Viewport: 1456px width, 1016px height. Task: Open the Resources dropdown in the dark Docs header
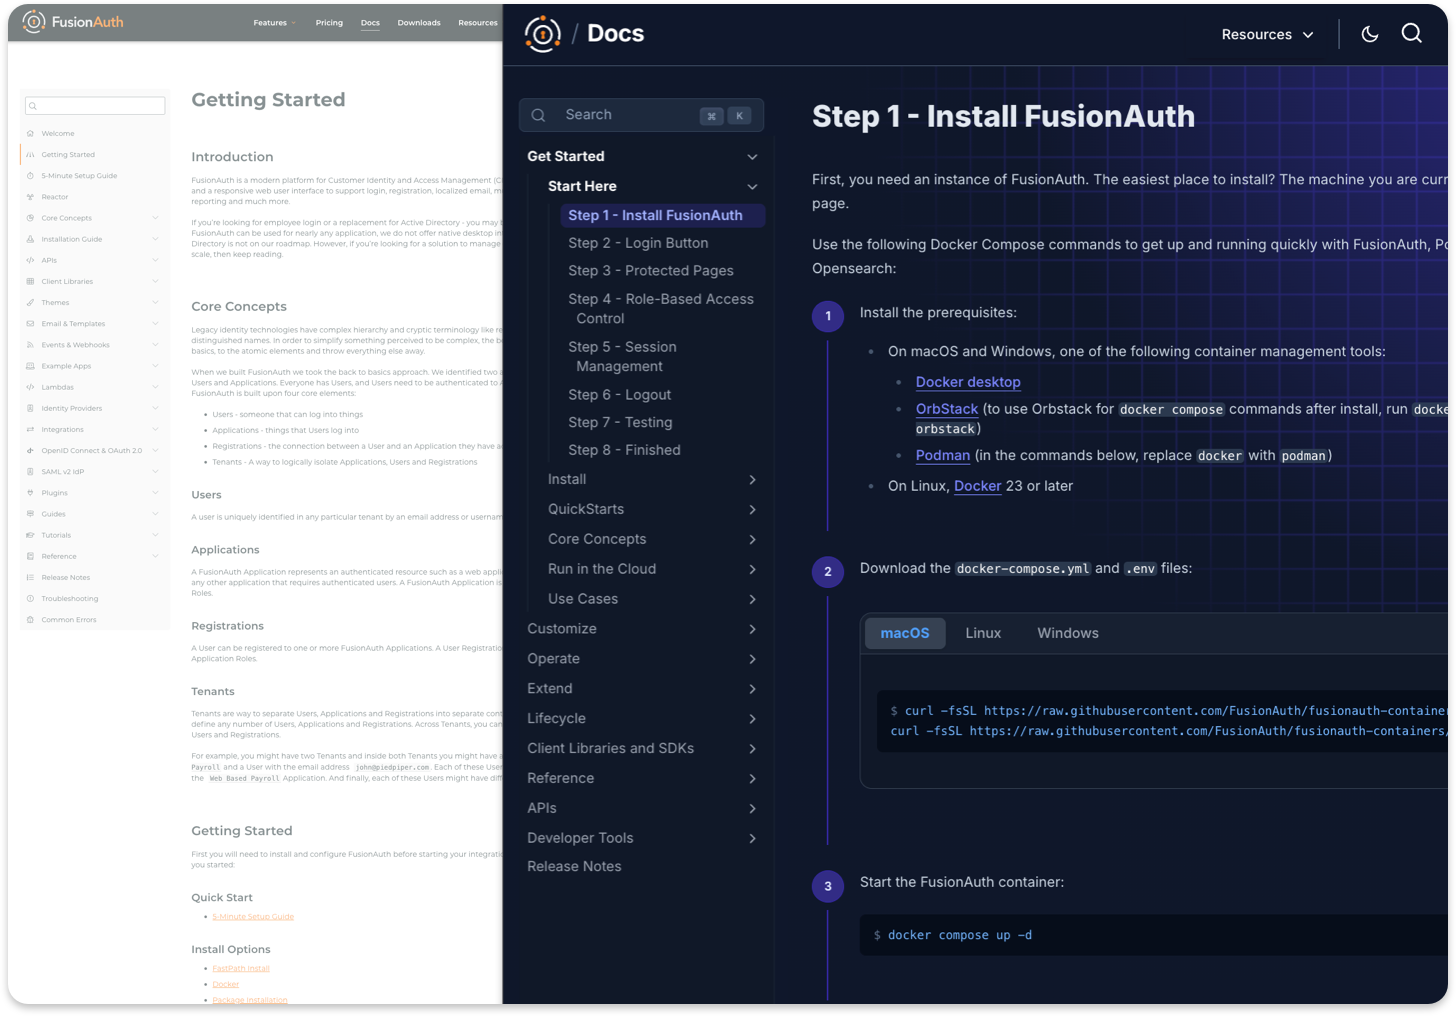(1267, 35)
